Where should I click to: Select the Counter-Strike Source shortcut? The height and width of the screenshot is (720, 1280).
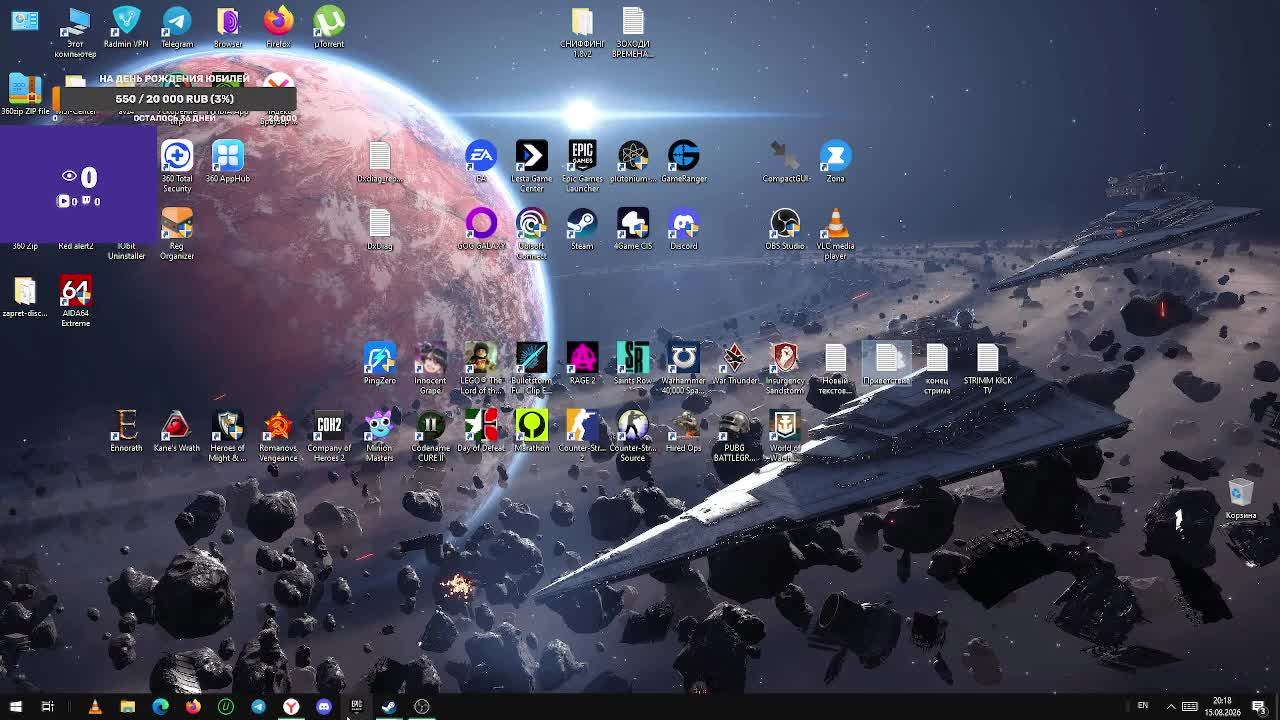[633, 435]
